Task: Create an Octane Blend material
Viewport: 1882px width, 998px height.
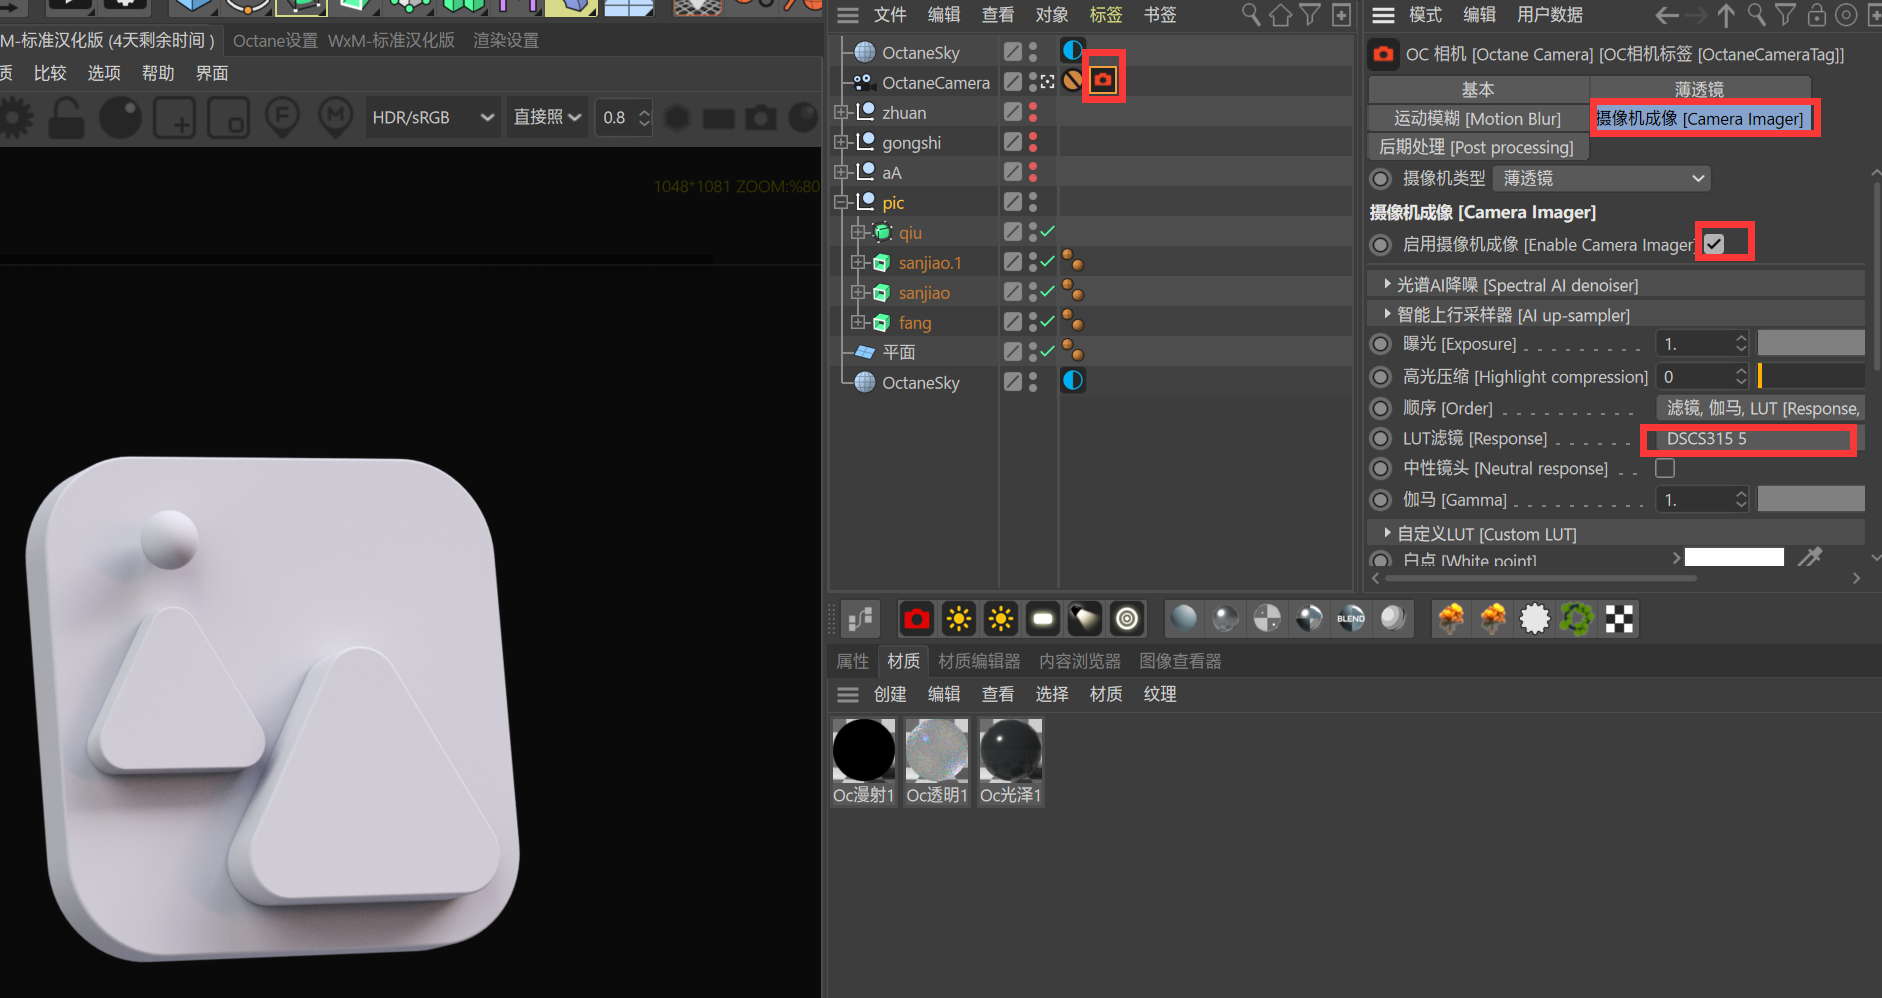Action: 1351,619
